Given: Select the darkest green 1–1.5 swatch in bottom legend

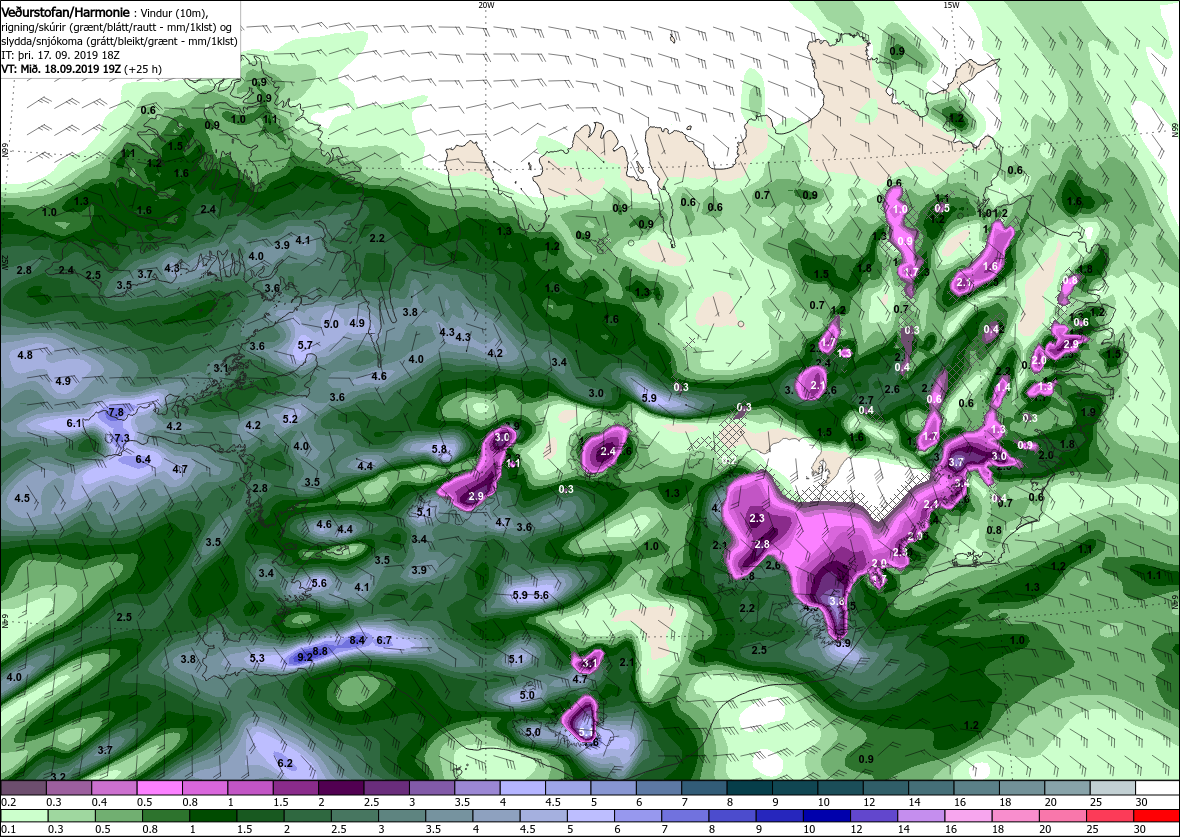Looking at the screenshot, I should (x=212, y=817).
